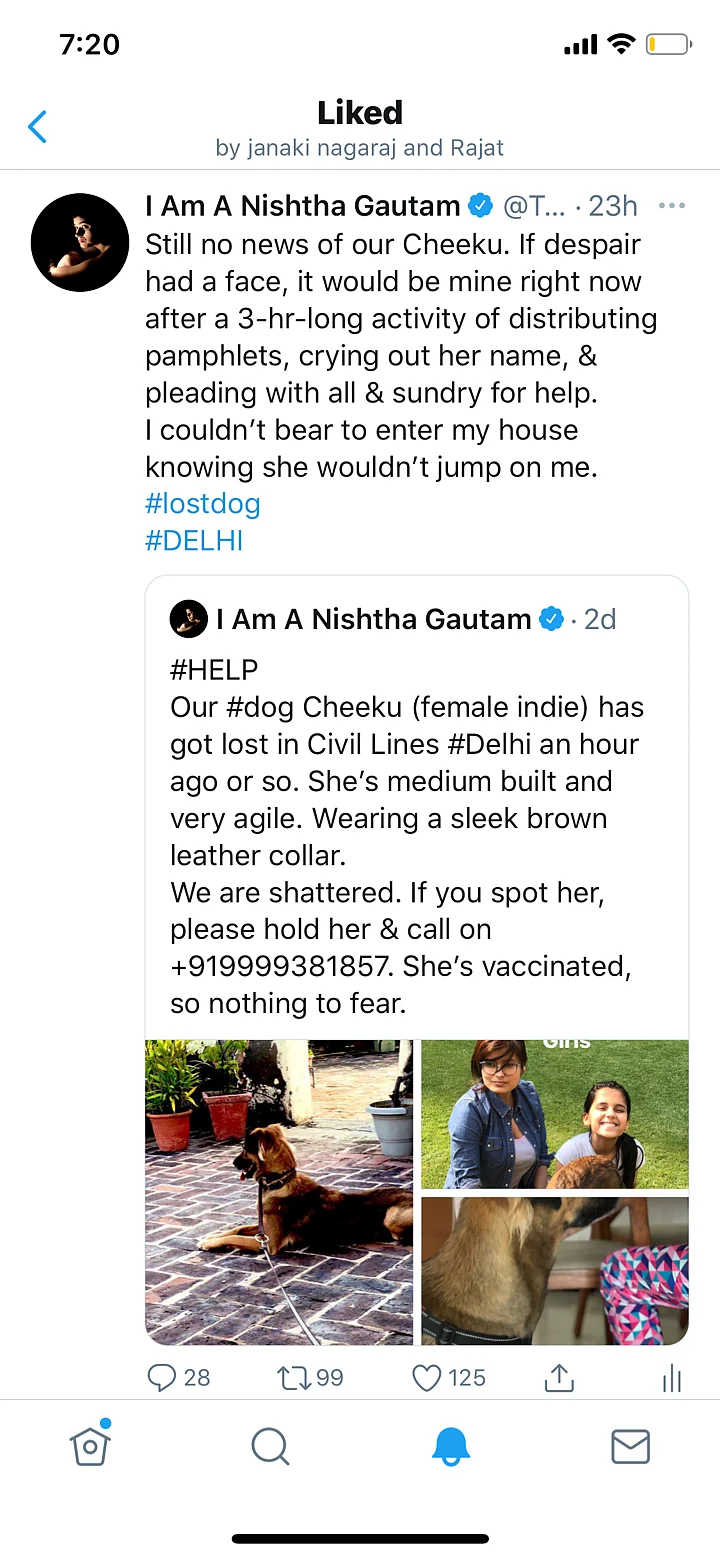Screen dimensions: 720x1559
Task: Open the Messages envelope tab
Action: pyautogui.click(x=630, y=1446)
